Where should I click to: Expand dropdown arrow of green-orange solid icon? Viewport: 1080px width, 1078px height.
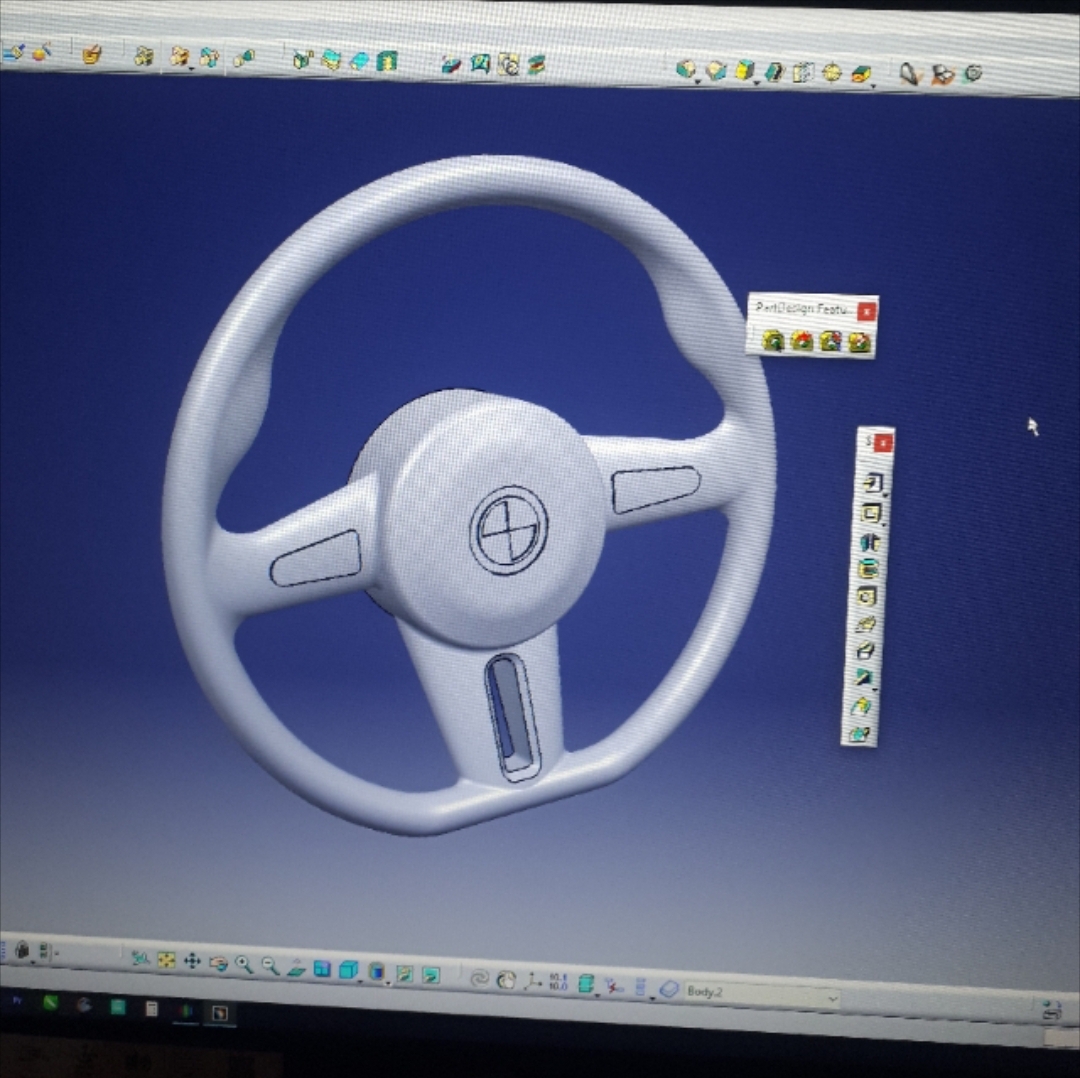pyautogui.click(x=873, y=86)
